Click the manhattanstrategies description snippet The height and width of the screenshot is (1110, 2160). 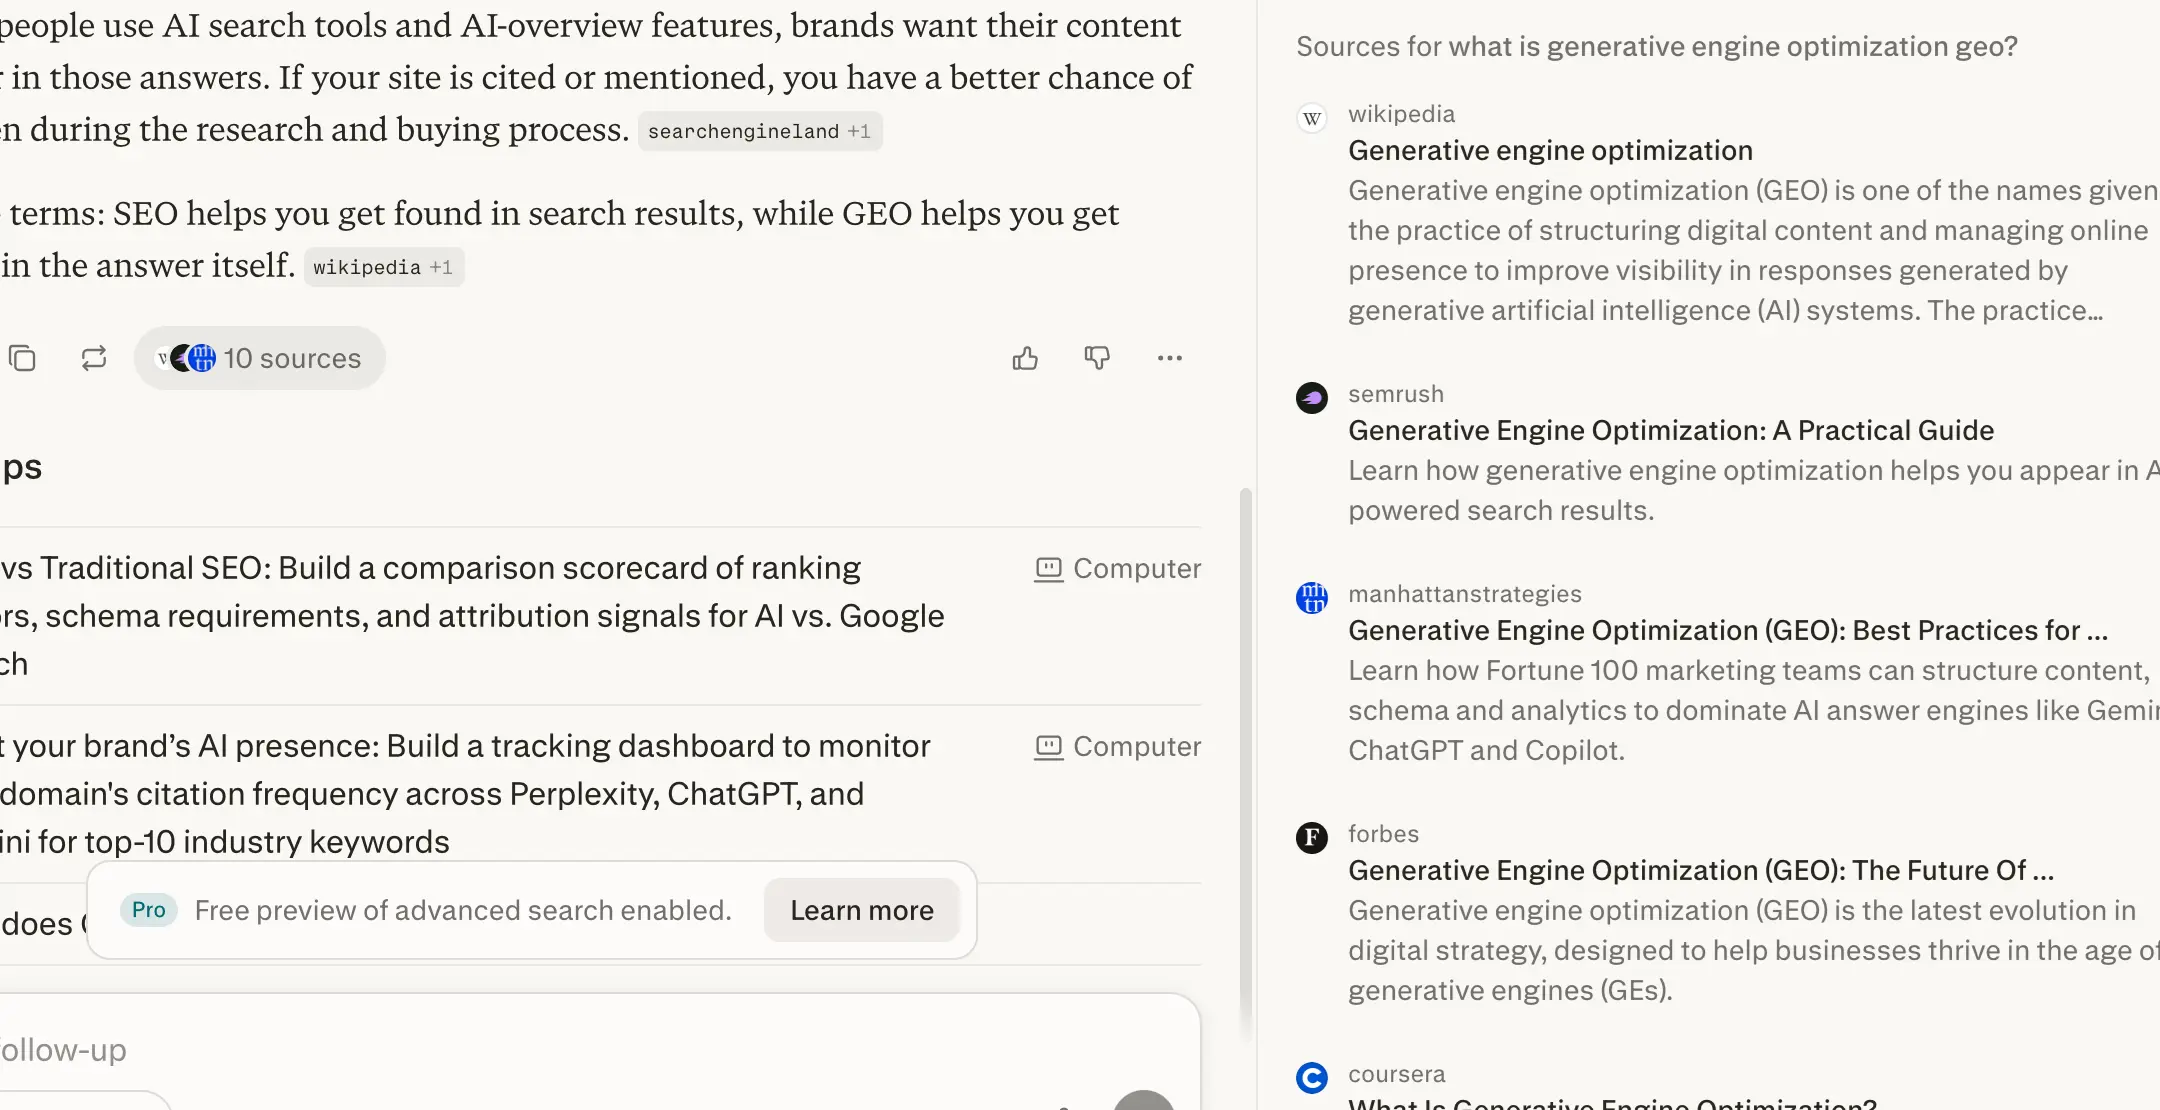click(1754, 711)
